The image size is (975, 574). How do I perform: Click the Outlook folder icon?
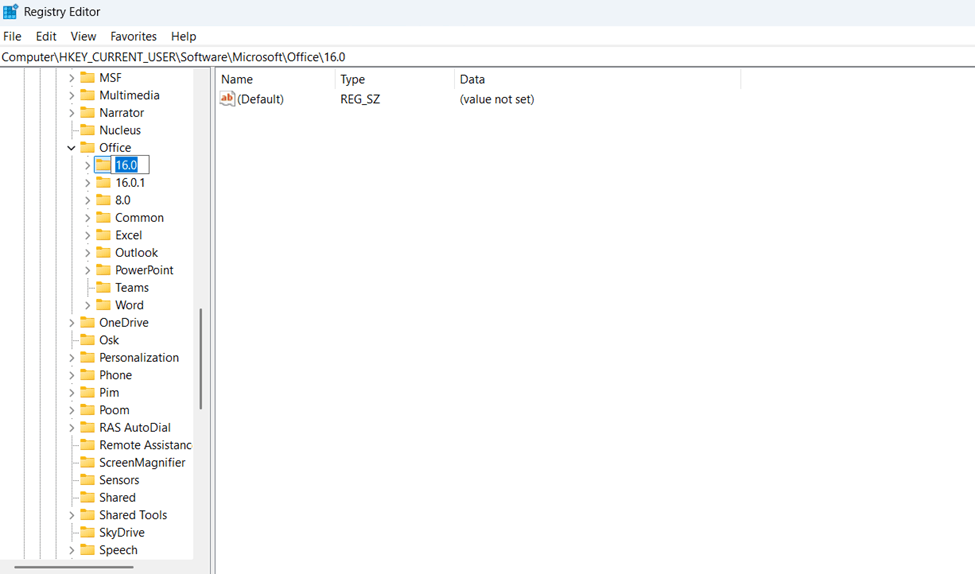[103, 252]
